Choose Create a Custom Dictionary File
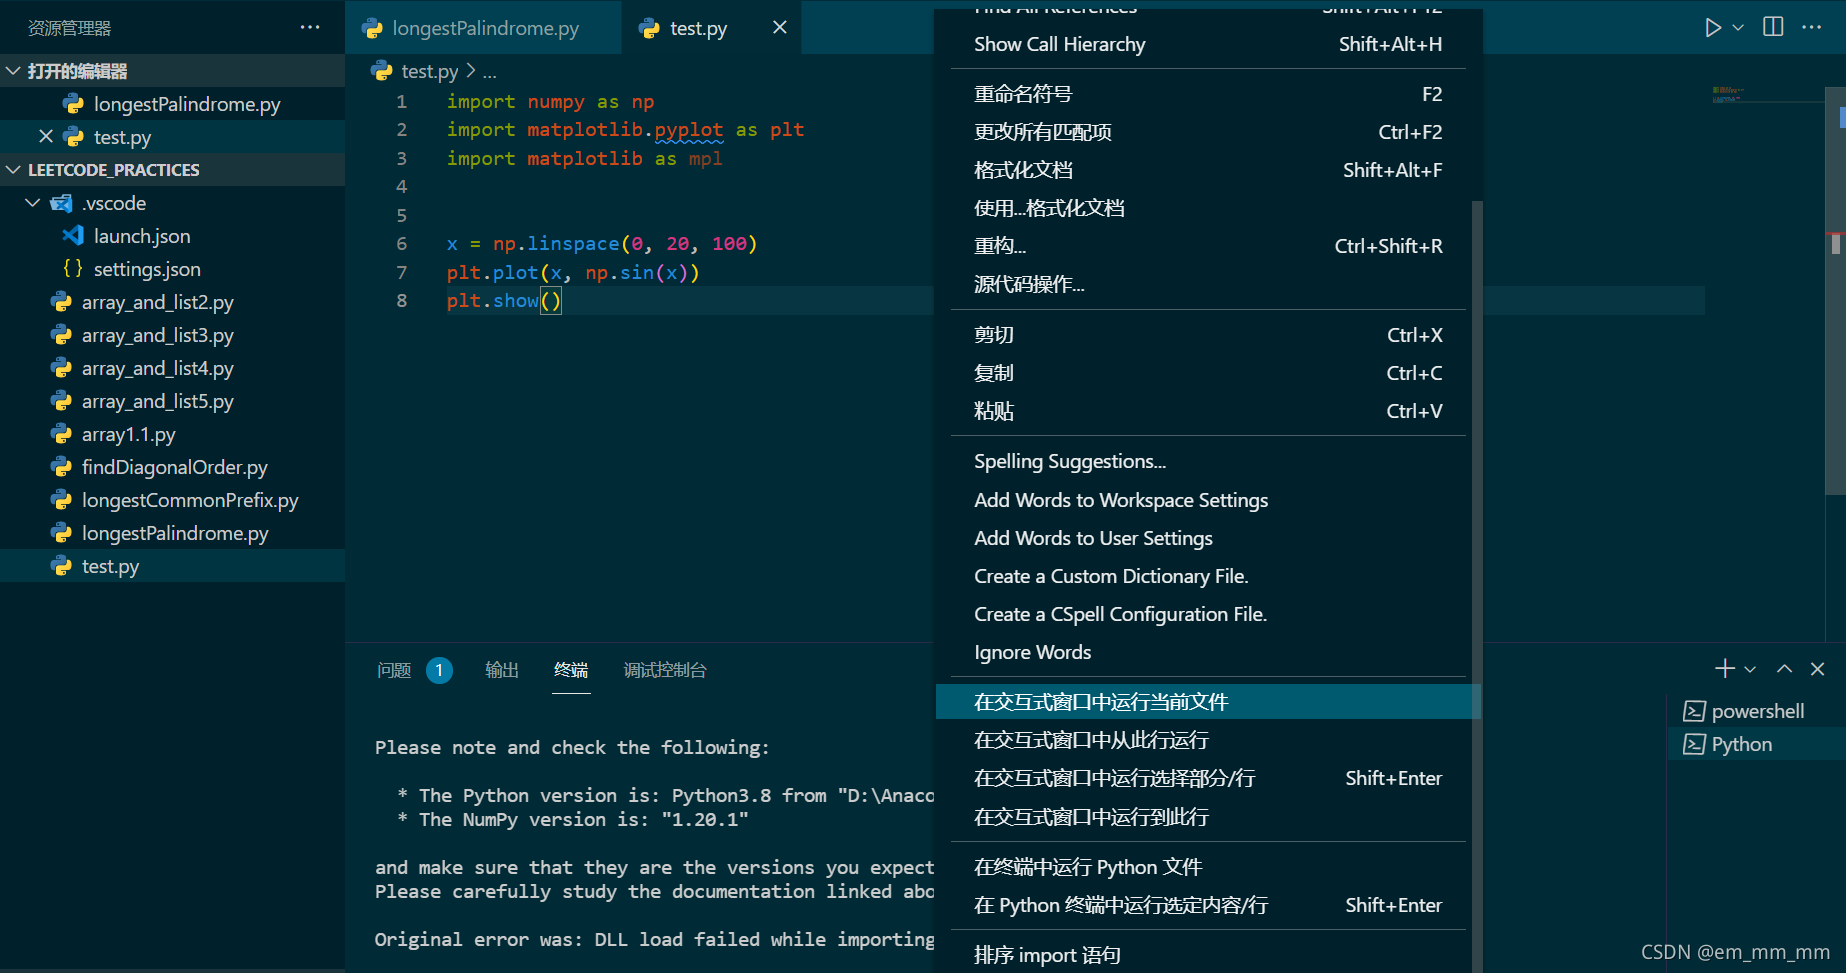1846x973 pixels. pos(1208,576)
